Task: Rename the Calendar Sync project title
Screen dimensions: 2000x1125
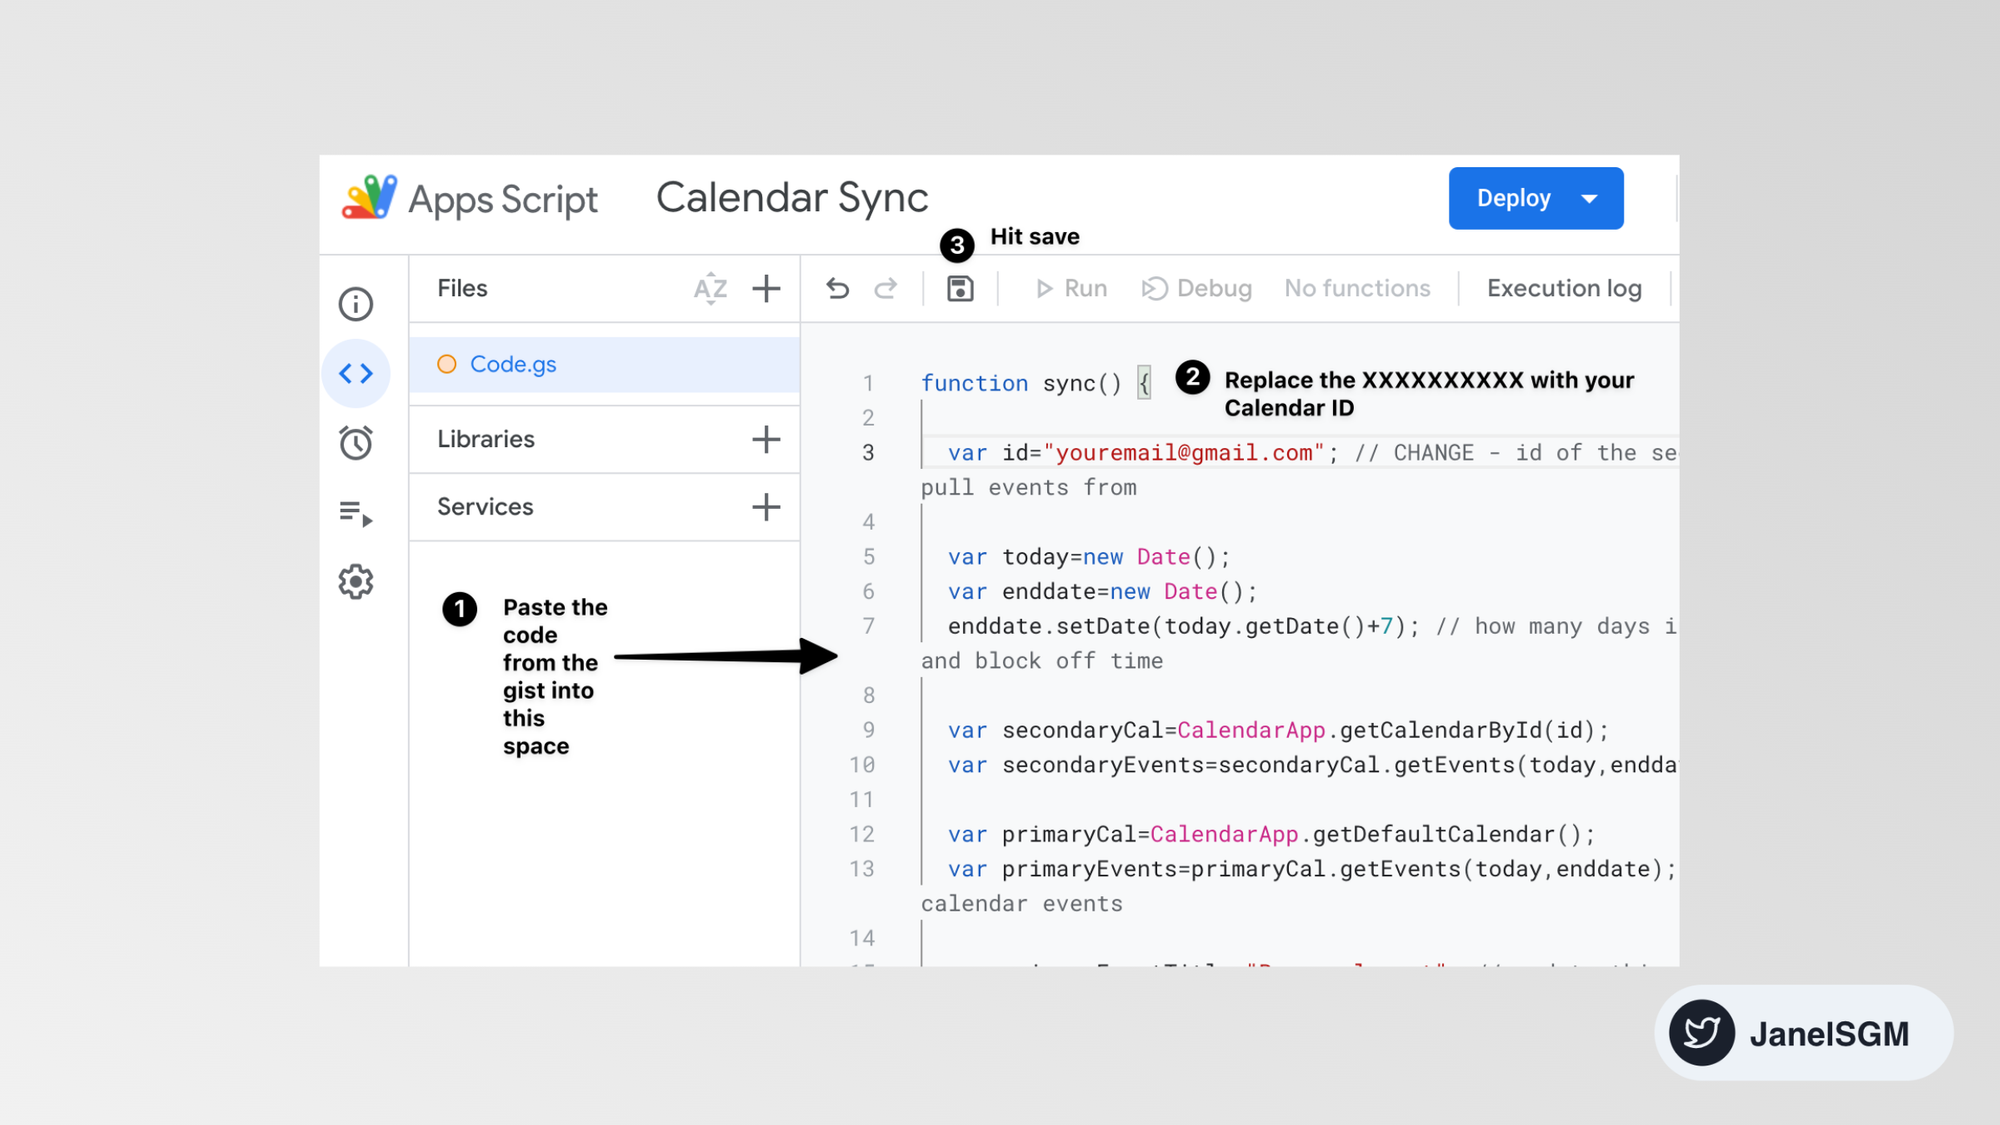Action: pos(792,198)
